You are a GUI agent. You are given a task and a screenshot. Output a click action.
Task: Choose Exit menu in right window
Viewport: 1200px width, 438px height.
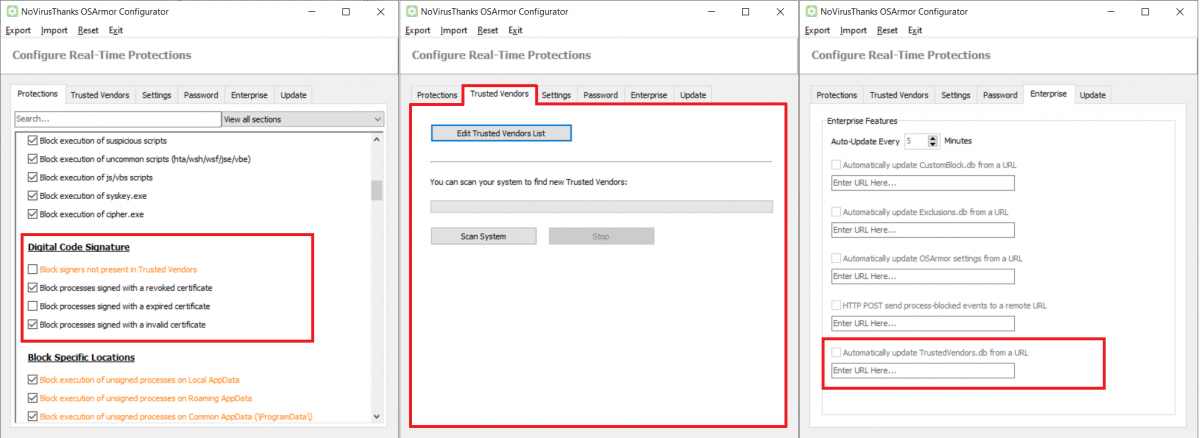tap(916, 30)
